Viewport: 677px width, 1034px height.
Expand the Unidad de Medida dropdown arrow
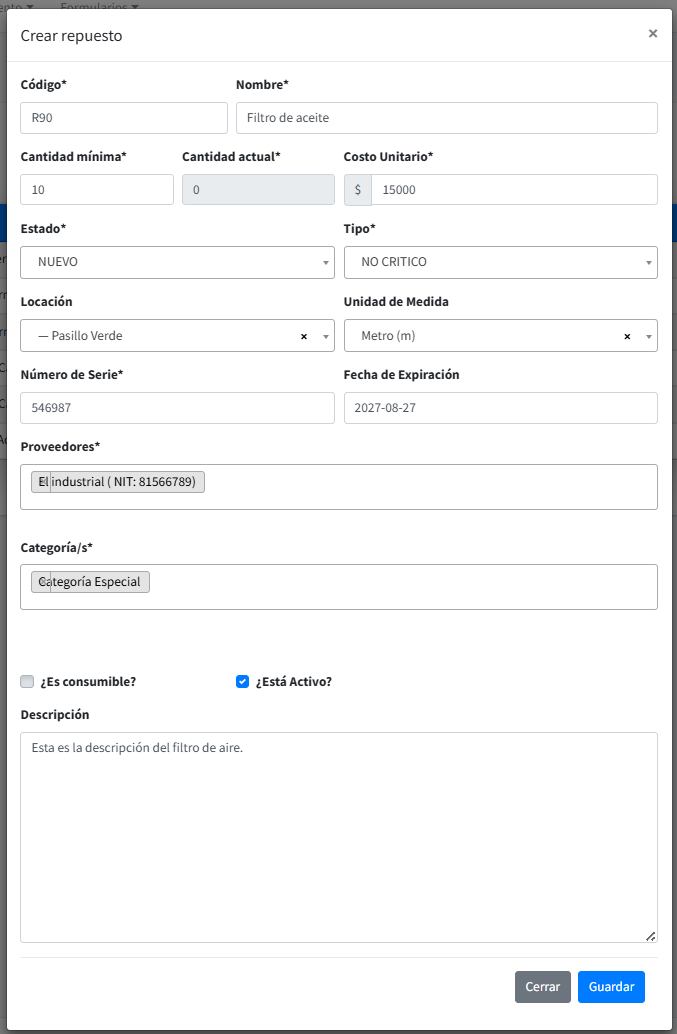pos(648,337)
